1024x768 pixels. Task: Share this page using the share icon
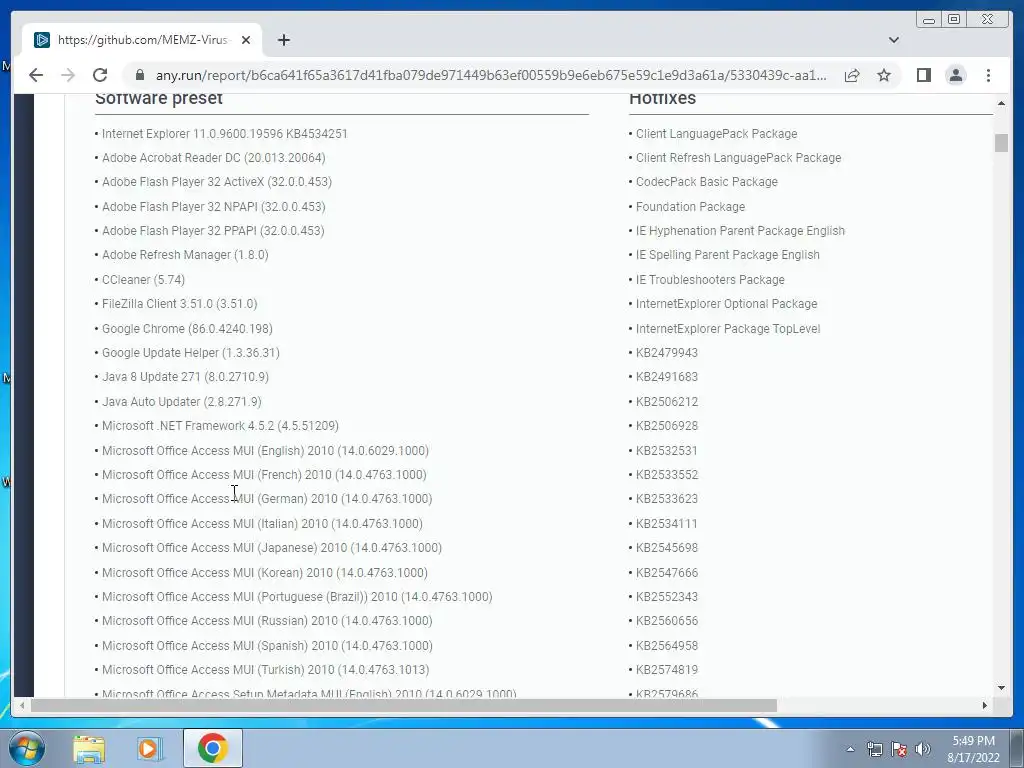tap(852, 75)
